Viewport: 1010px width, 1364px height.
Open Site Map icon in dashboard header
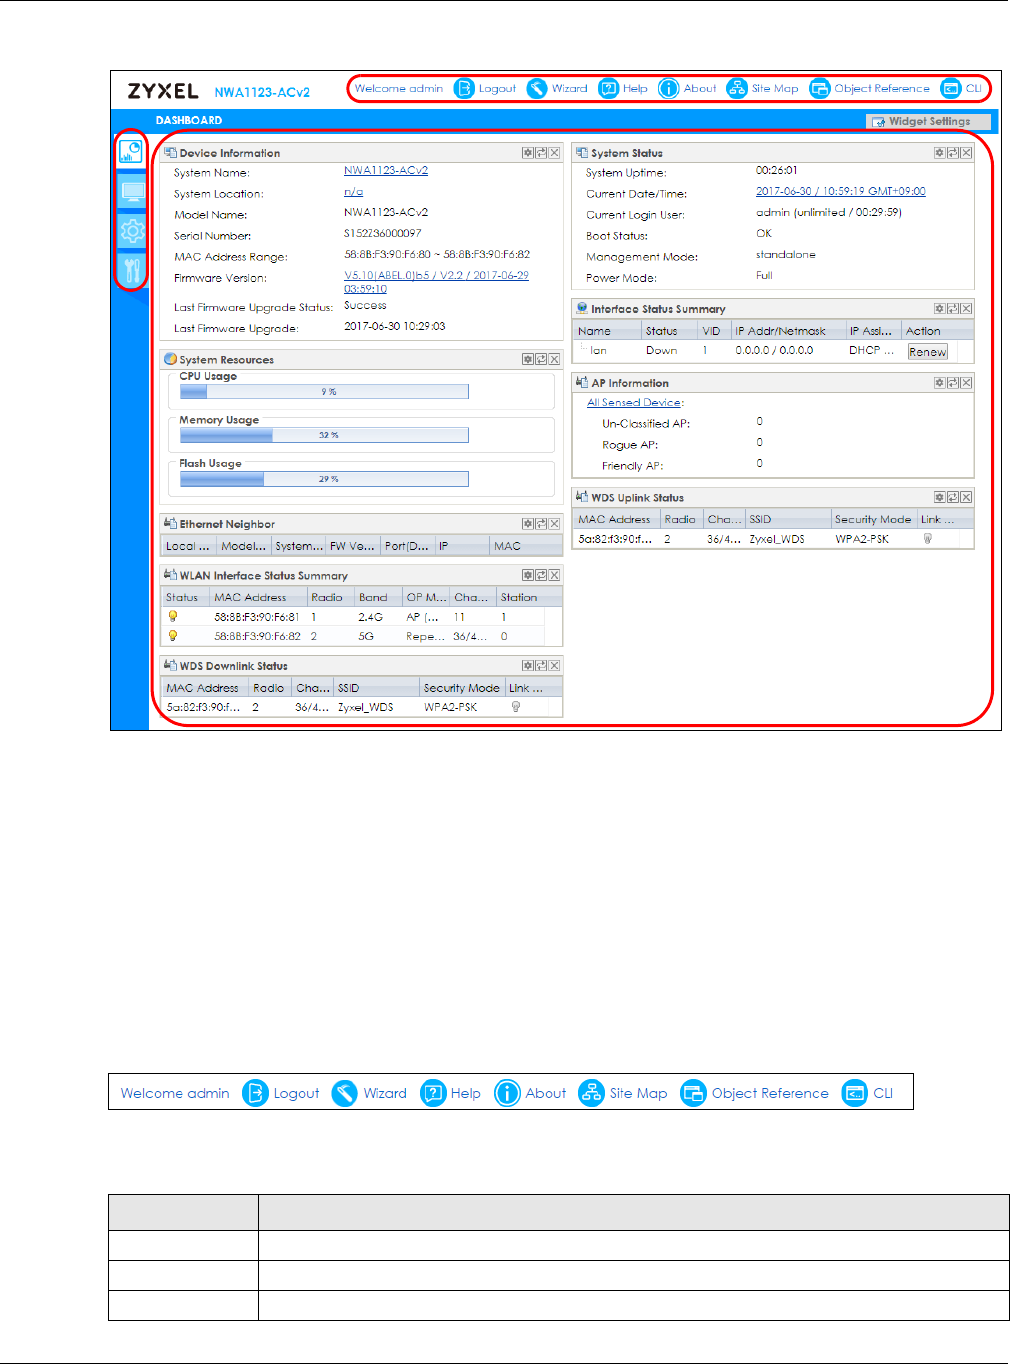(x=737, y=88)
